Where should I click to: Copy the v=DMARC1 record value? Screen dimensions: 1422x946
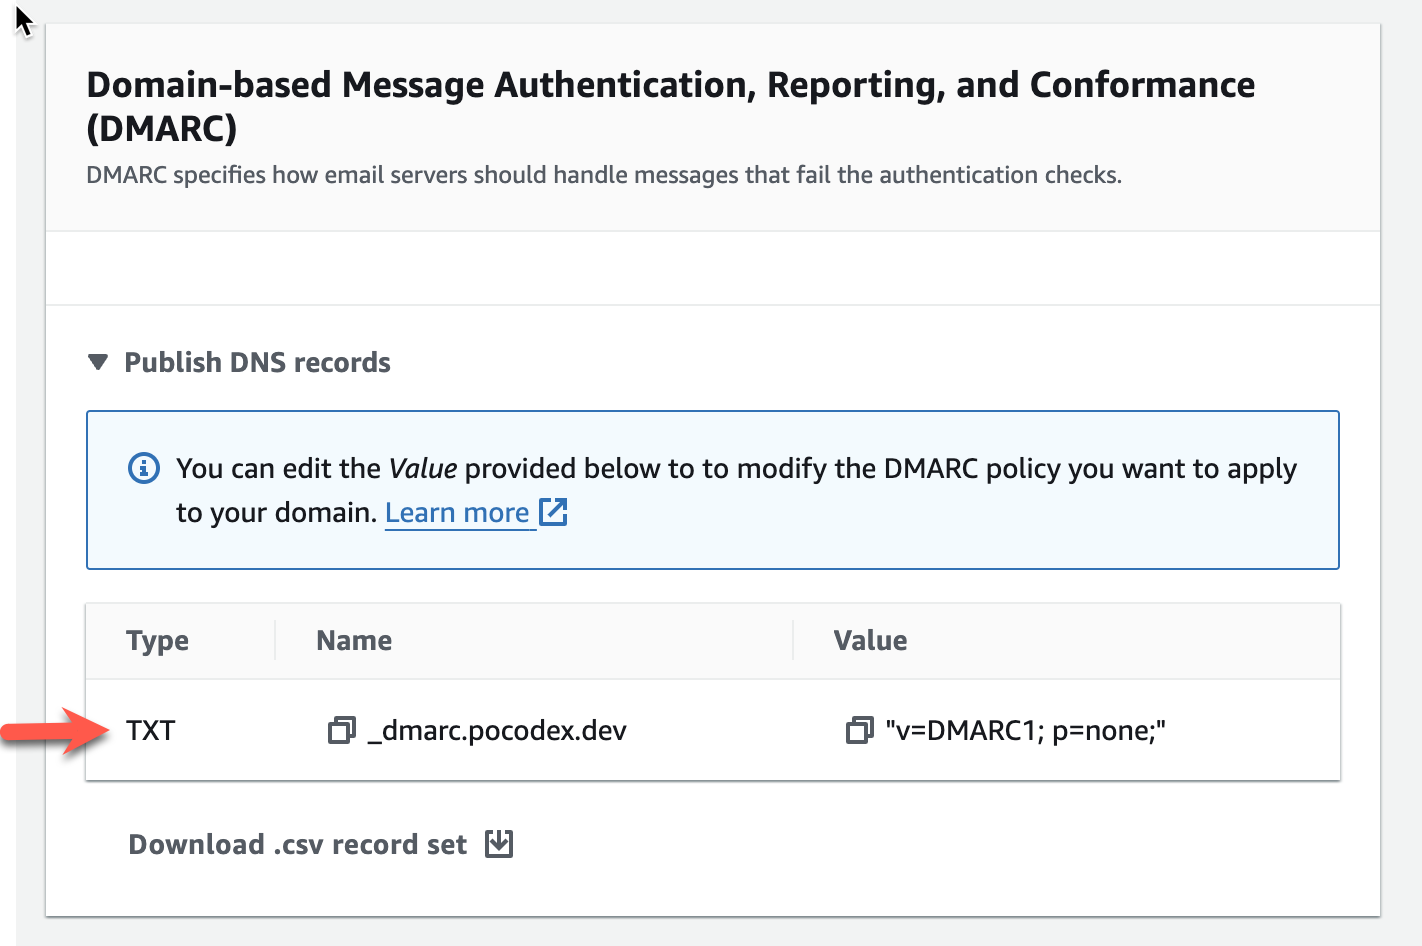[x=859, y=730]
